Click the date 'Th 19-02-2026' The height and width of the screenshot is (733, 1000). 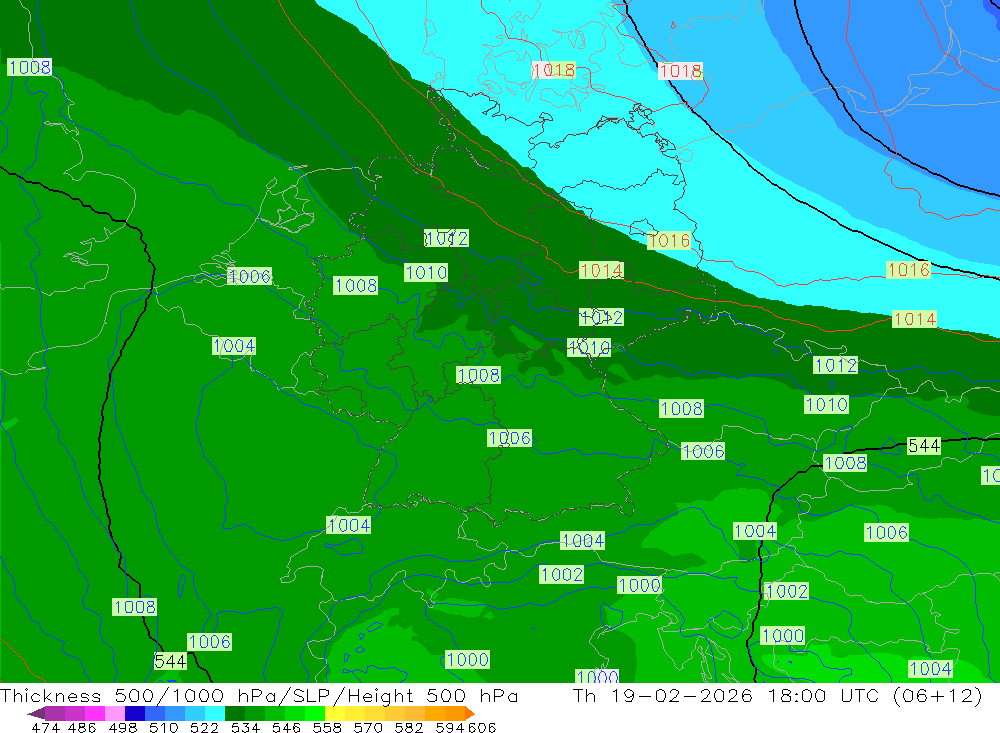click(x=663, y=695)
